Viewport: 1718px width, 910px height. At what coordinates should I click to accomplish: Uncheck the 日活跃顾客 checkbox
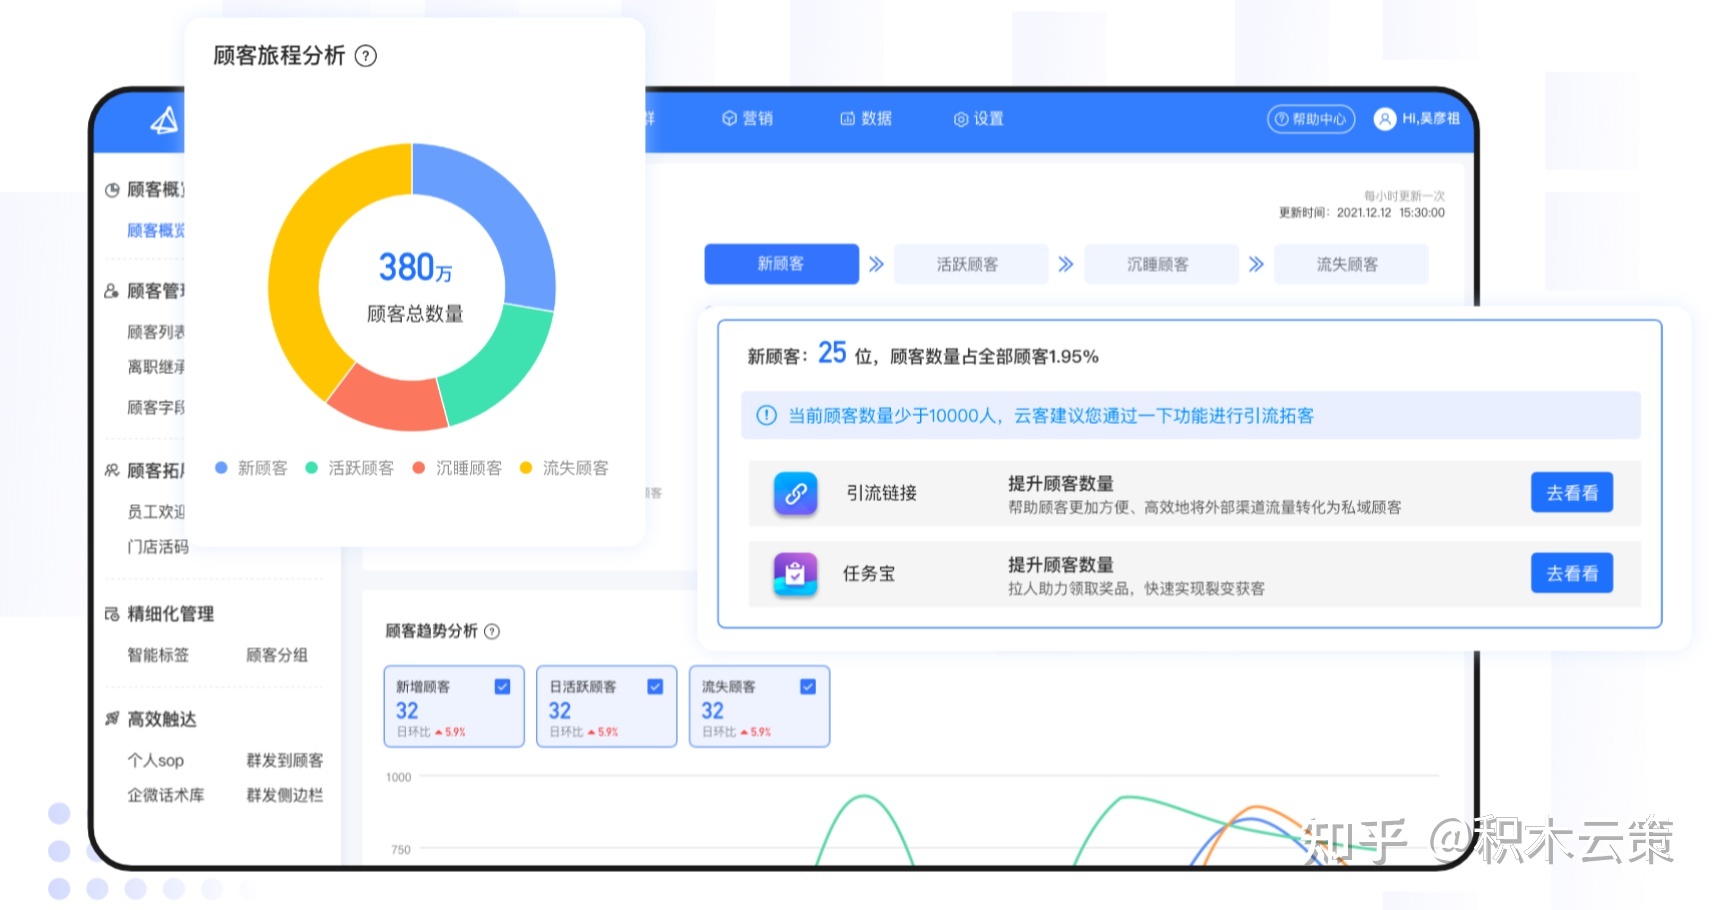click(655, 687)
